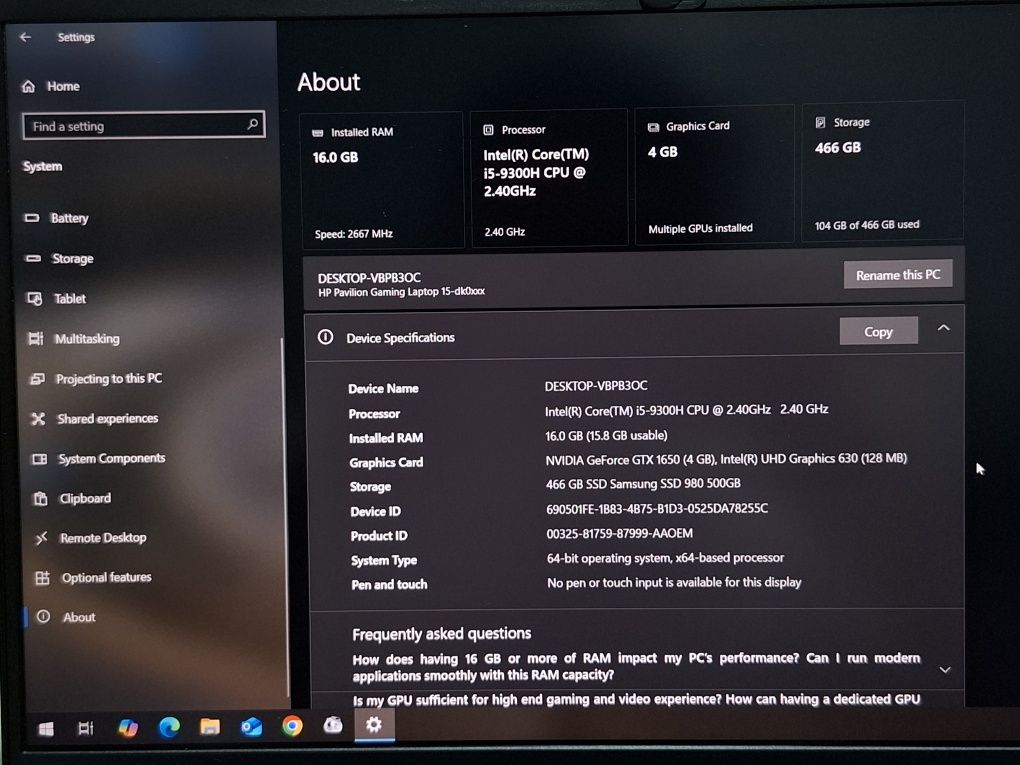Click the back arrow in Settings
Viewport: 1020px width, 765px height.
click(25, 37)
